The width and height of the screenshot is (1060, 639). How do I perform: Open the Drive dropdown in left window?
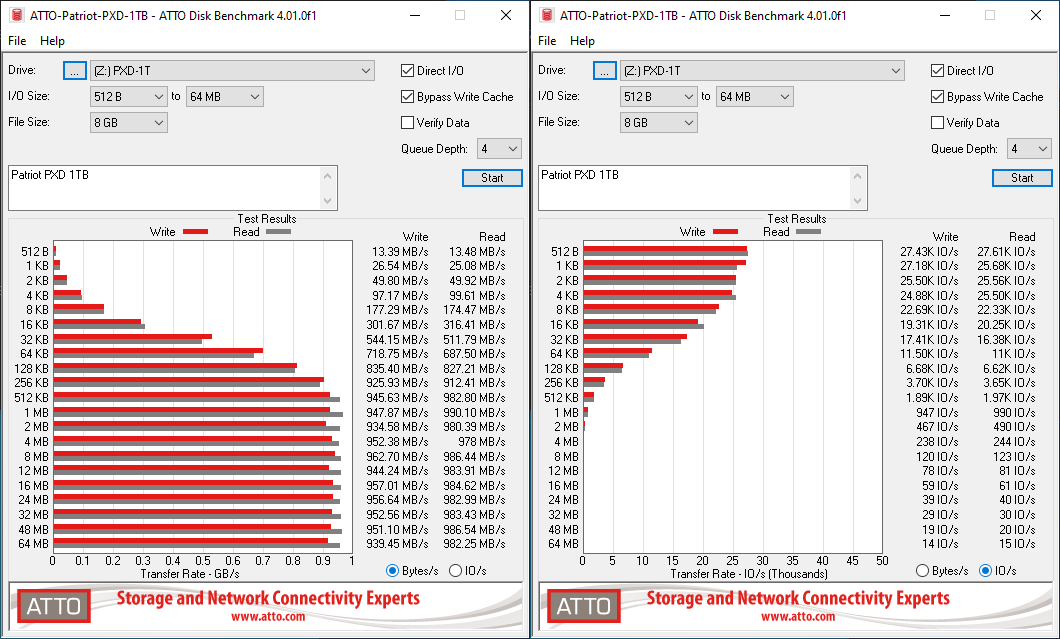pos(232,70)
